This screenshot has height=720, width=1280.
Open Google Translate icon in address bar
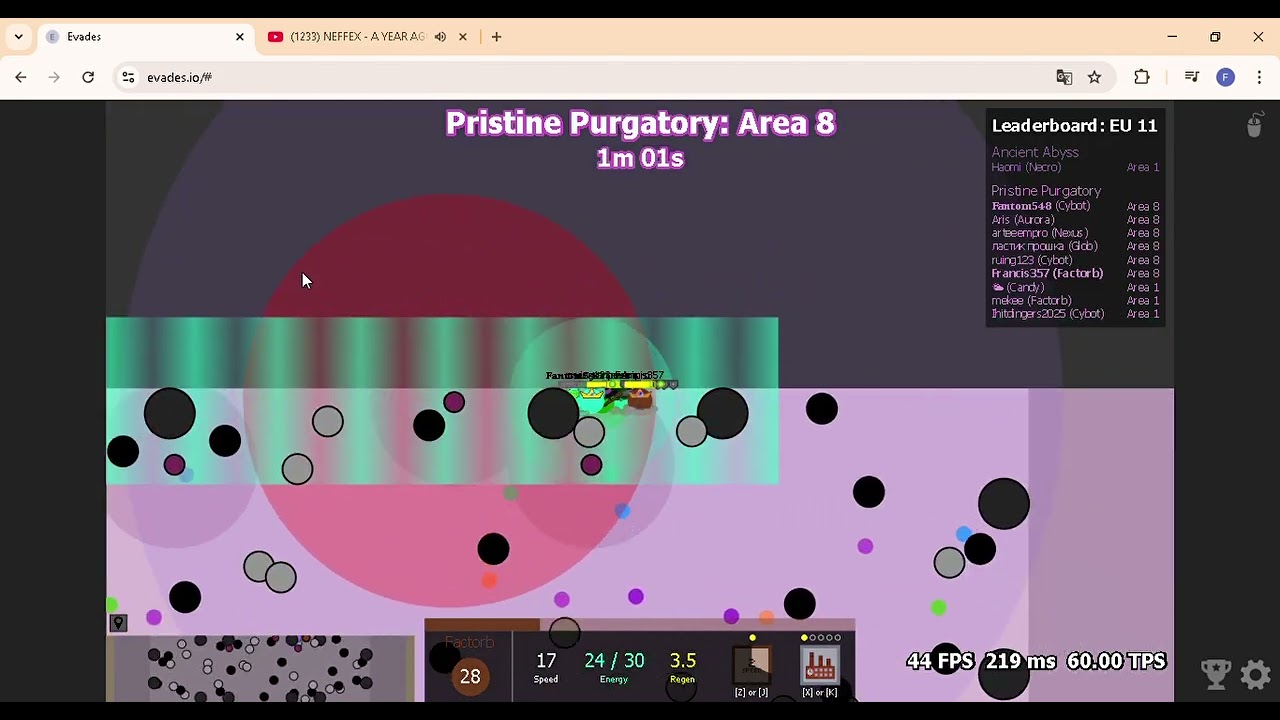pos(1064,77)
